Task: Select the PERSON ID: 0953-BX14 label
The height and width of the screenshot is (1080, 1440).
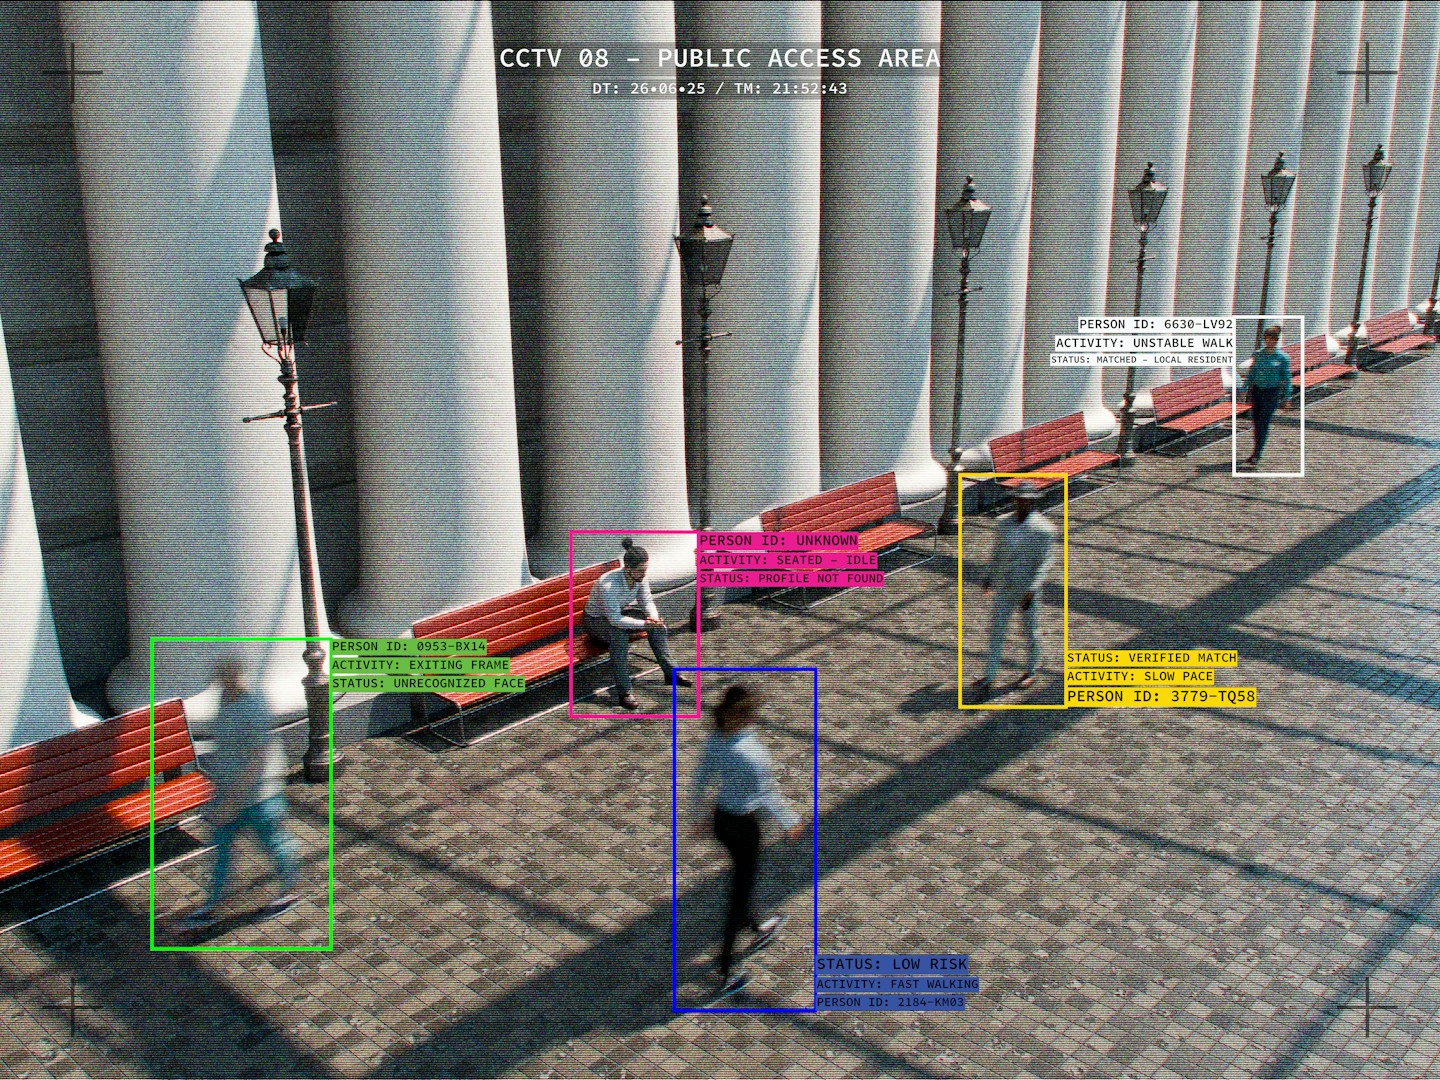Action: point(409,647)
